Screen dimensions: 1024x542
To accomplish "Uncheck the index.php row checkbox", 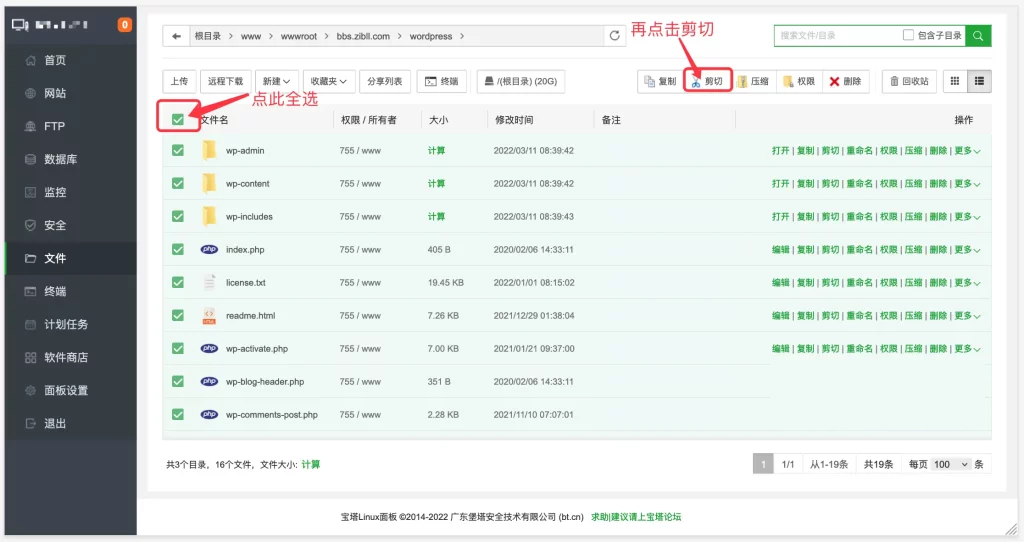I will pos(178,249).
